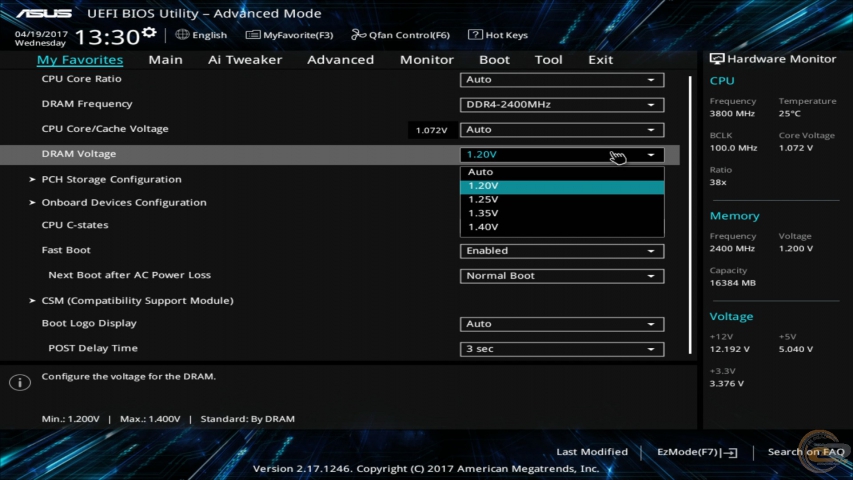
Task: Click the POST Delay Time label
Action: [93, 348]
